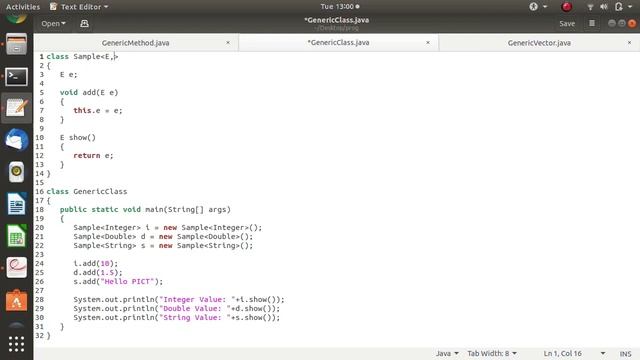640x360 pixels.
Task: Toggle the INS insert mode indicator
Action: tap(625, 354)
